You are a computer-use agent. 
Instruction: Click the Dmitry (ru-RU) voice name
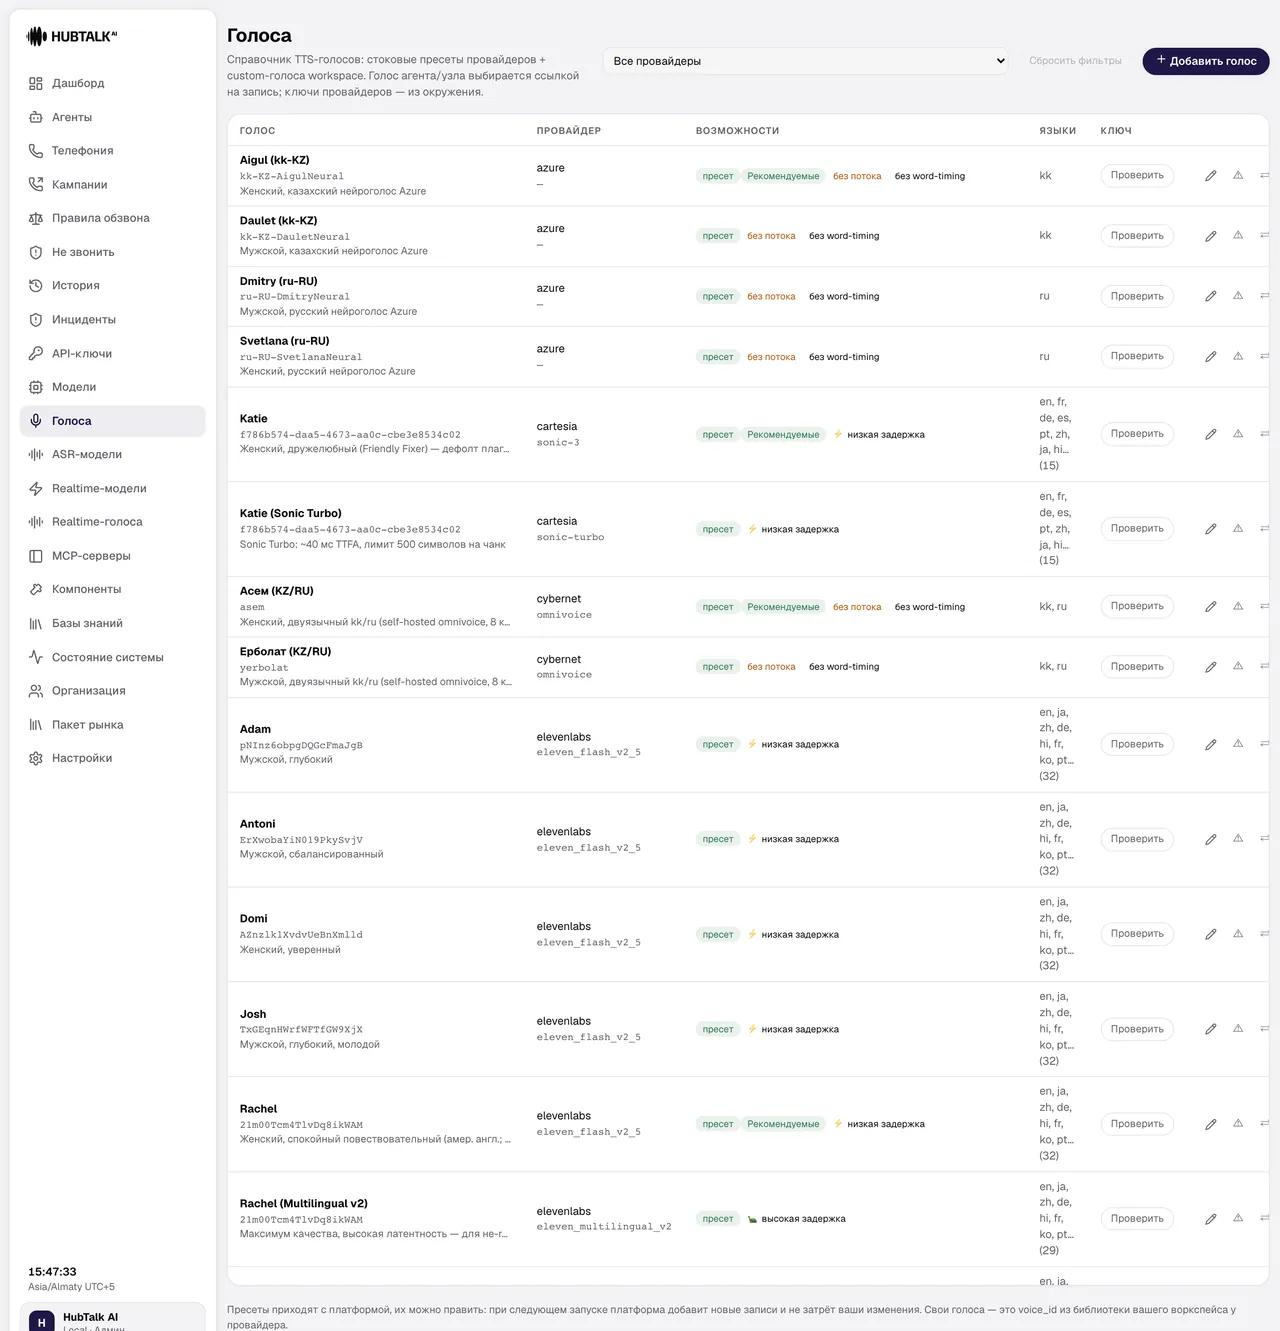(x=279, y=281)
